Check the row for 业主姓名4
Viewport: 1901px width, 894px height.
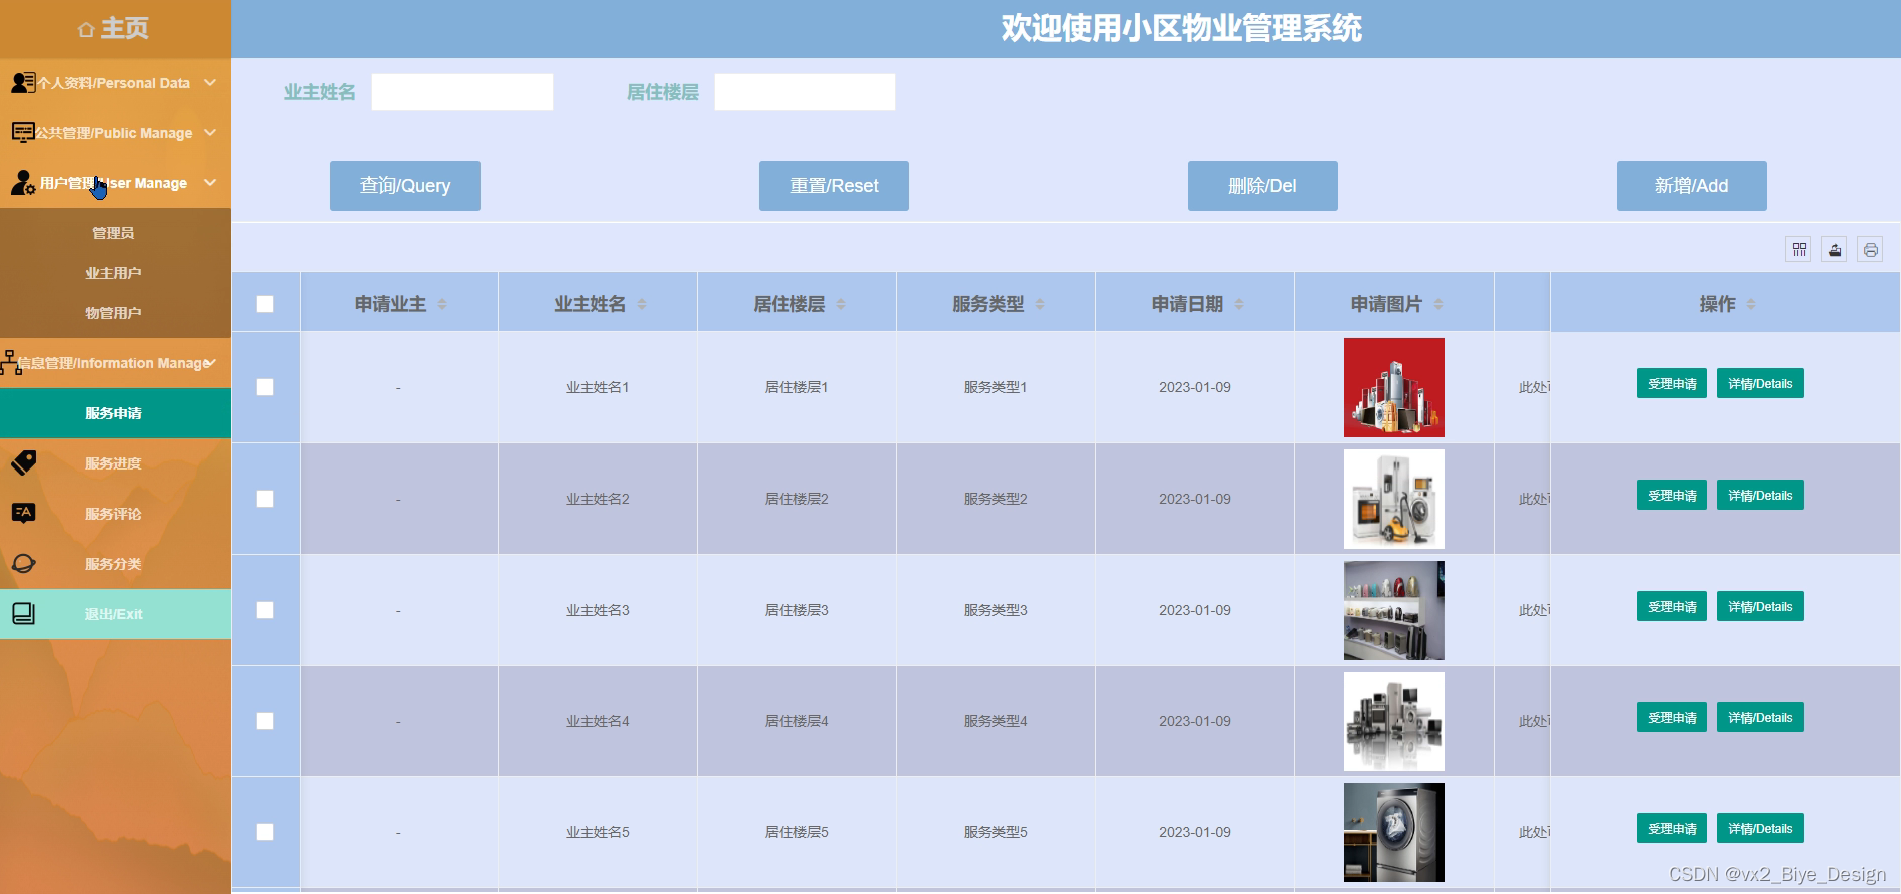pos(265,721)
